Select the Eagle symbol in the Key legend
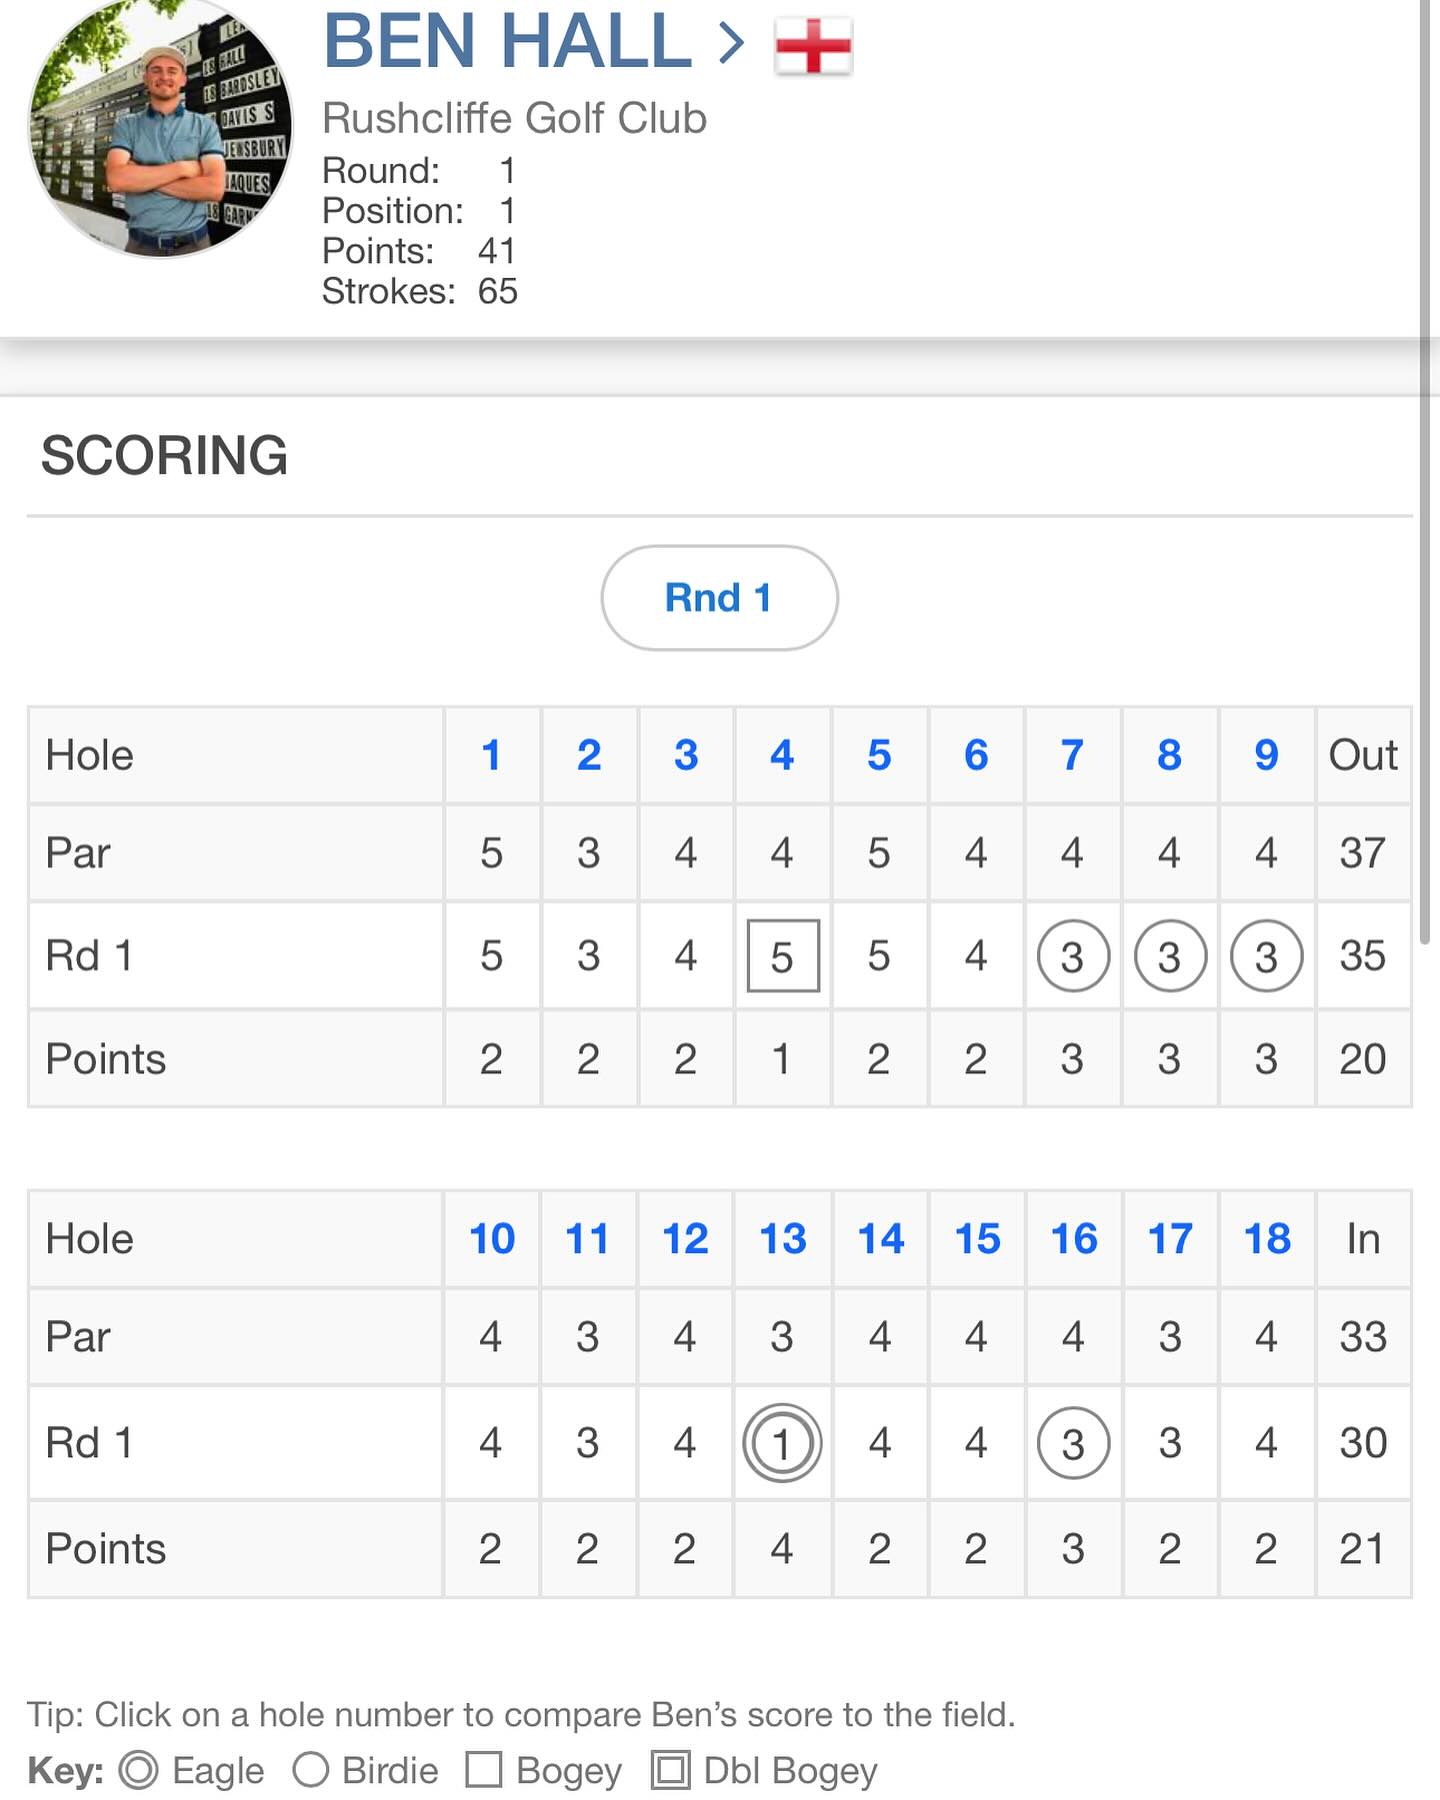This screenshot has height=1800, width=1440. (139, 1769)
